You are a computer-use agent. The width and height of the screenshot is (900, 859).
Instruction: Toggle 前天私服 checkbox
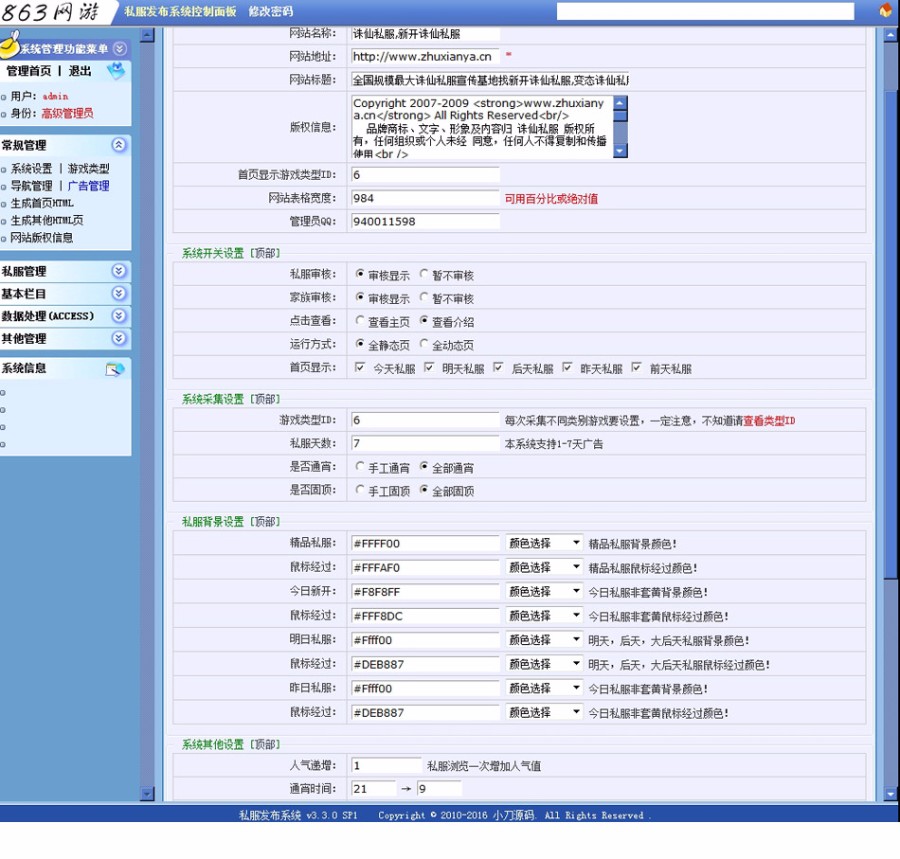tap(636, 367)
